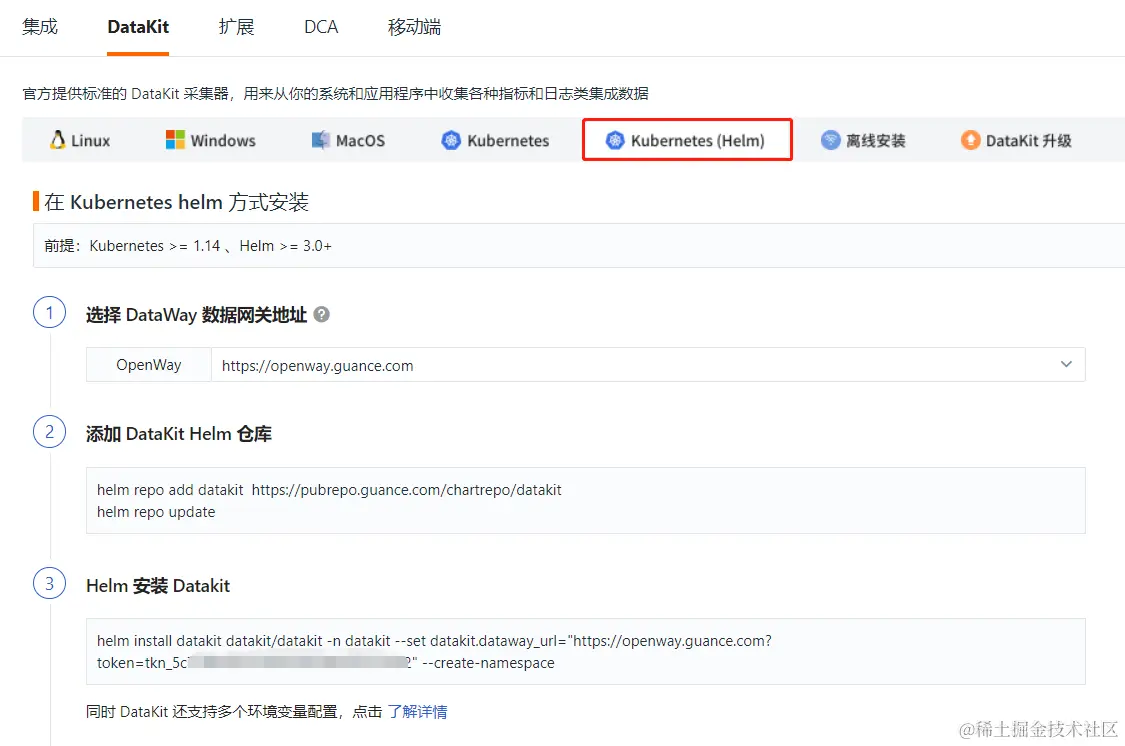
Task: Choose the MacOS install option
Action: (x=348, y=140)
